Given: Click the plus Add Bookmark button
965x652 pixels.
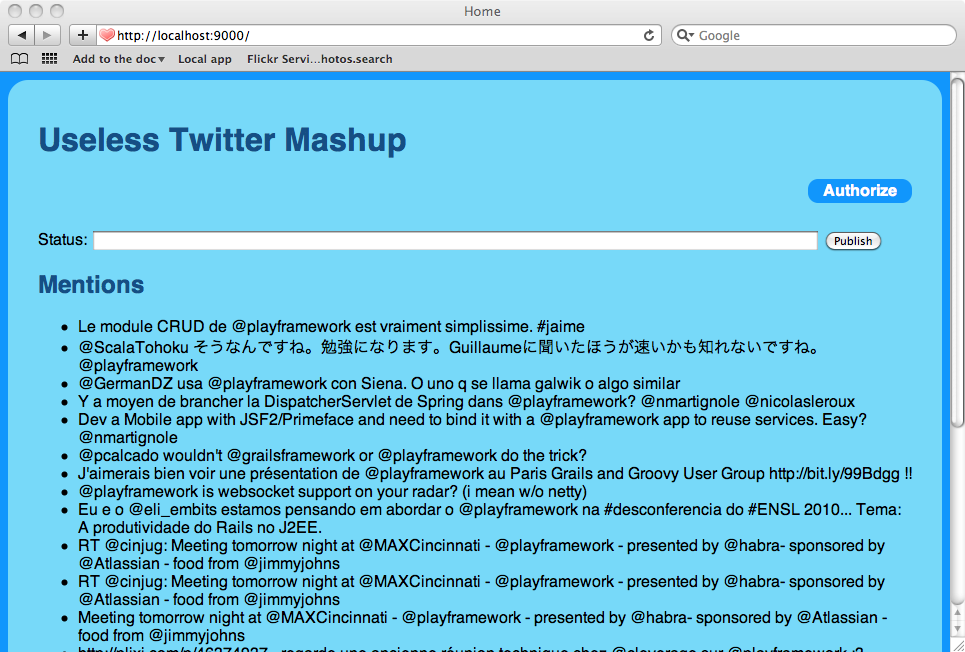Looking at the screenshot, I should (x=82, y=35).
